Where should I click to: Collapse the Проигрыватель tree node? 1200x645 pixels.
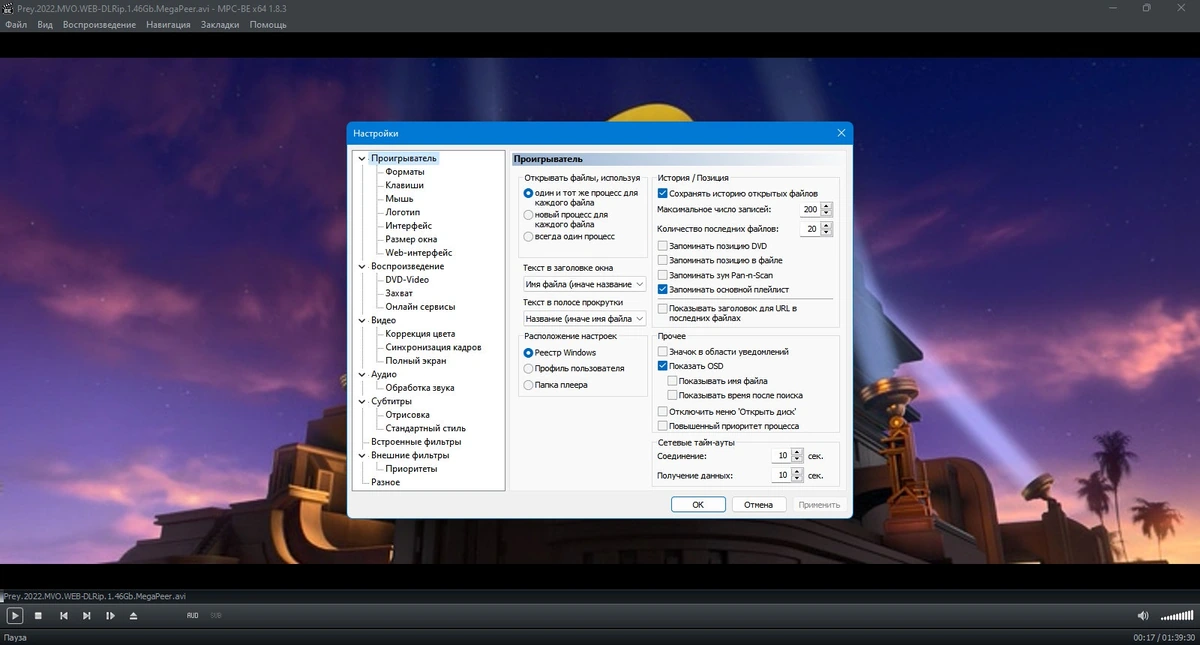[363, 158]
